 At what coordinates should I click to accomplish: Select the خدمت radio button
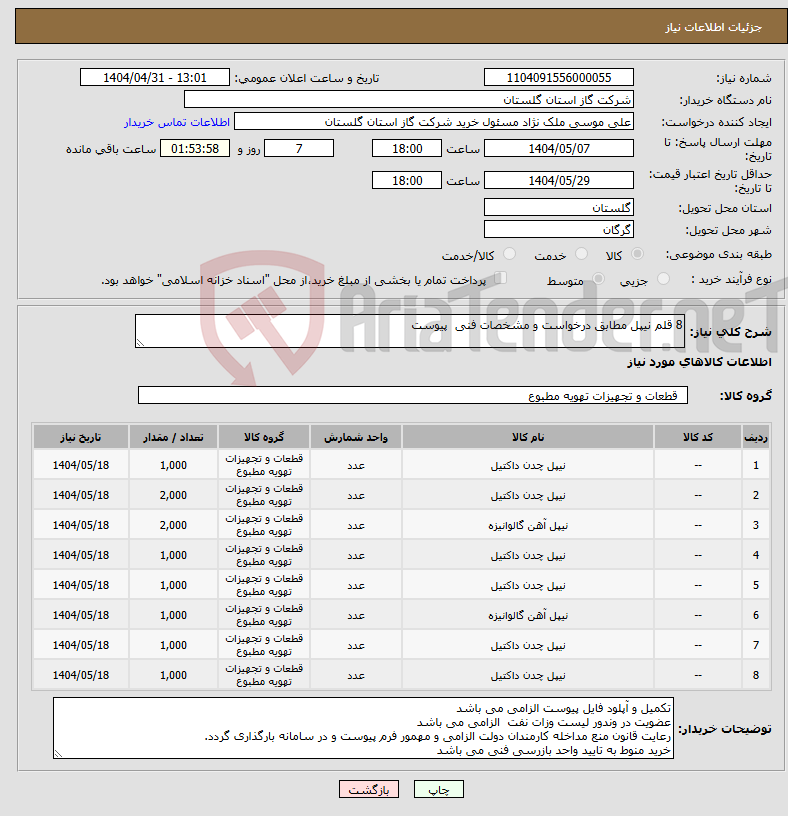tap(581, 254)
